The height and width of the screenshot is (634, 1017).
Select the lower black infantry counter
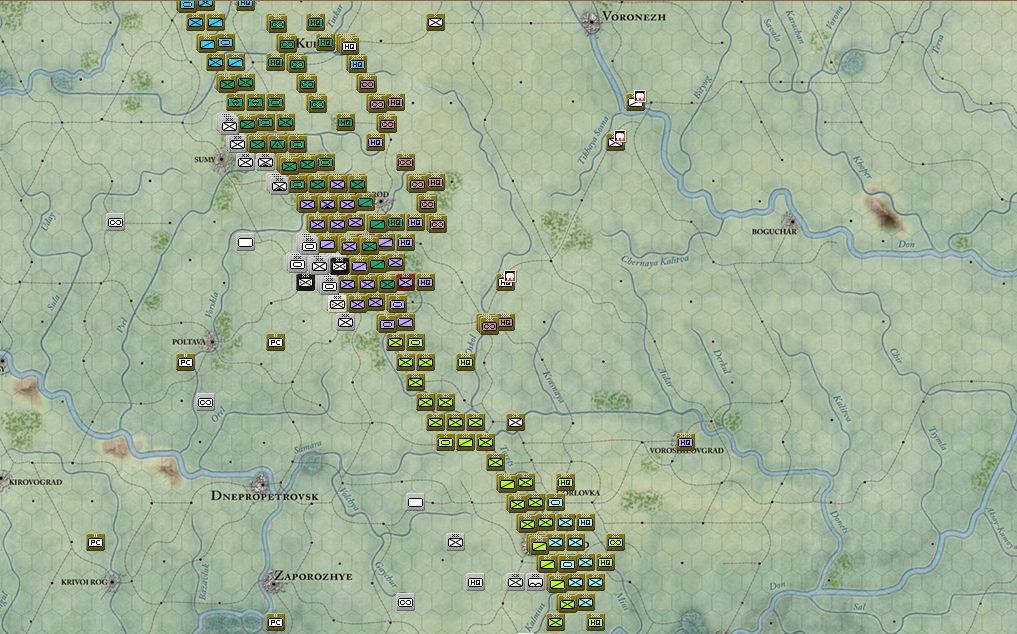[x=305, y=282]
